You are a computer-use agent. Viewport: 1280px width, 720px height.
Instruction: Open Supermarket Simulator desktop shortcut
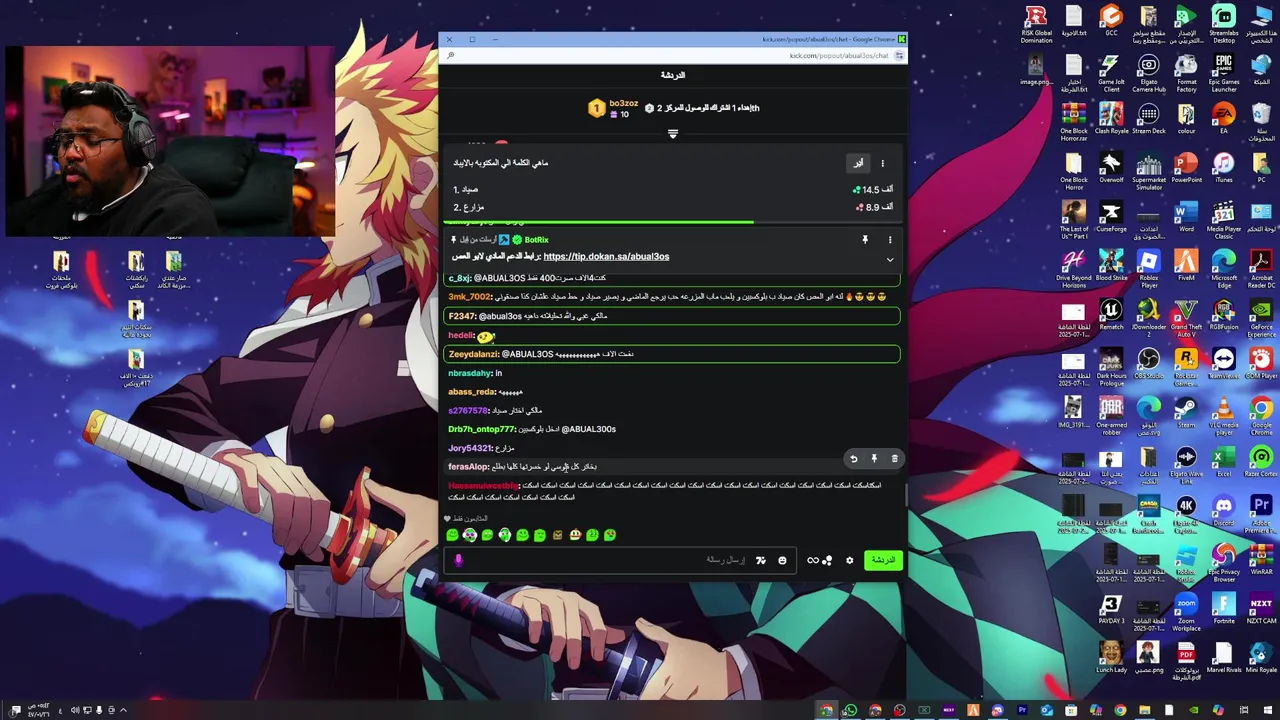tap(1148, 170)
